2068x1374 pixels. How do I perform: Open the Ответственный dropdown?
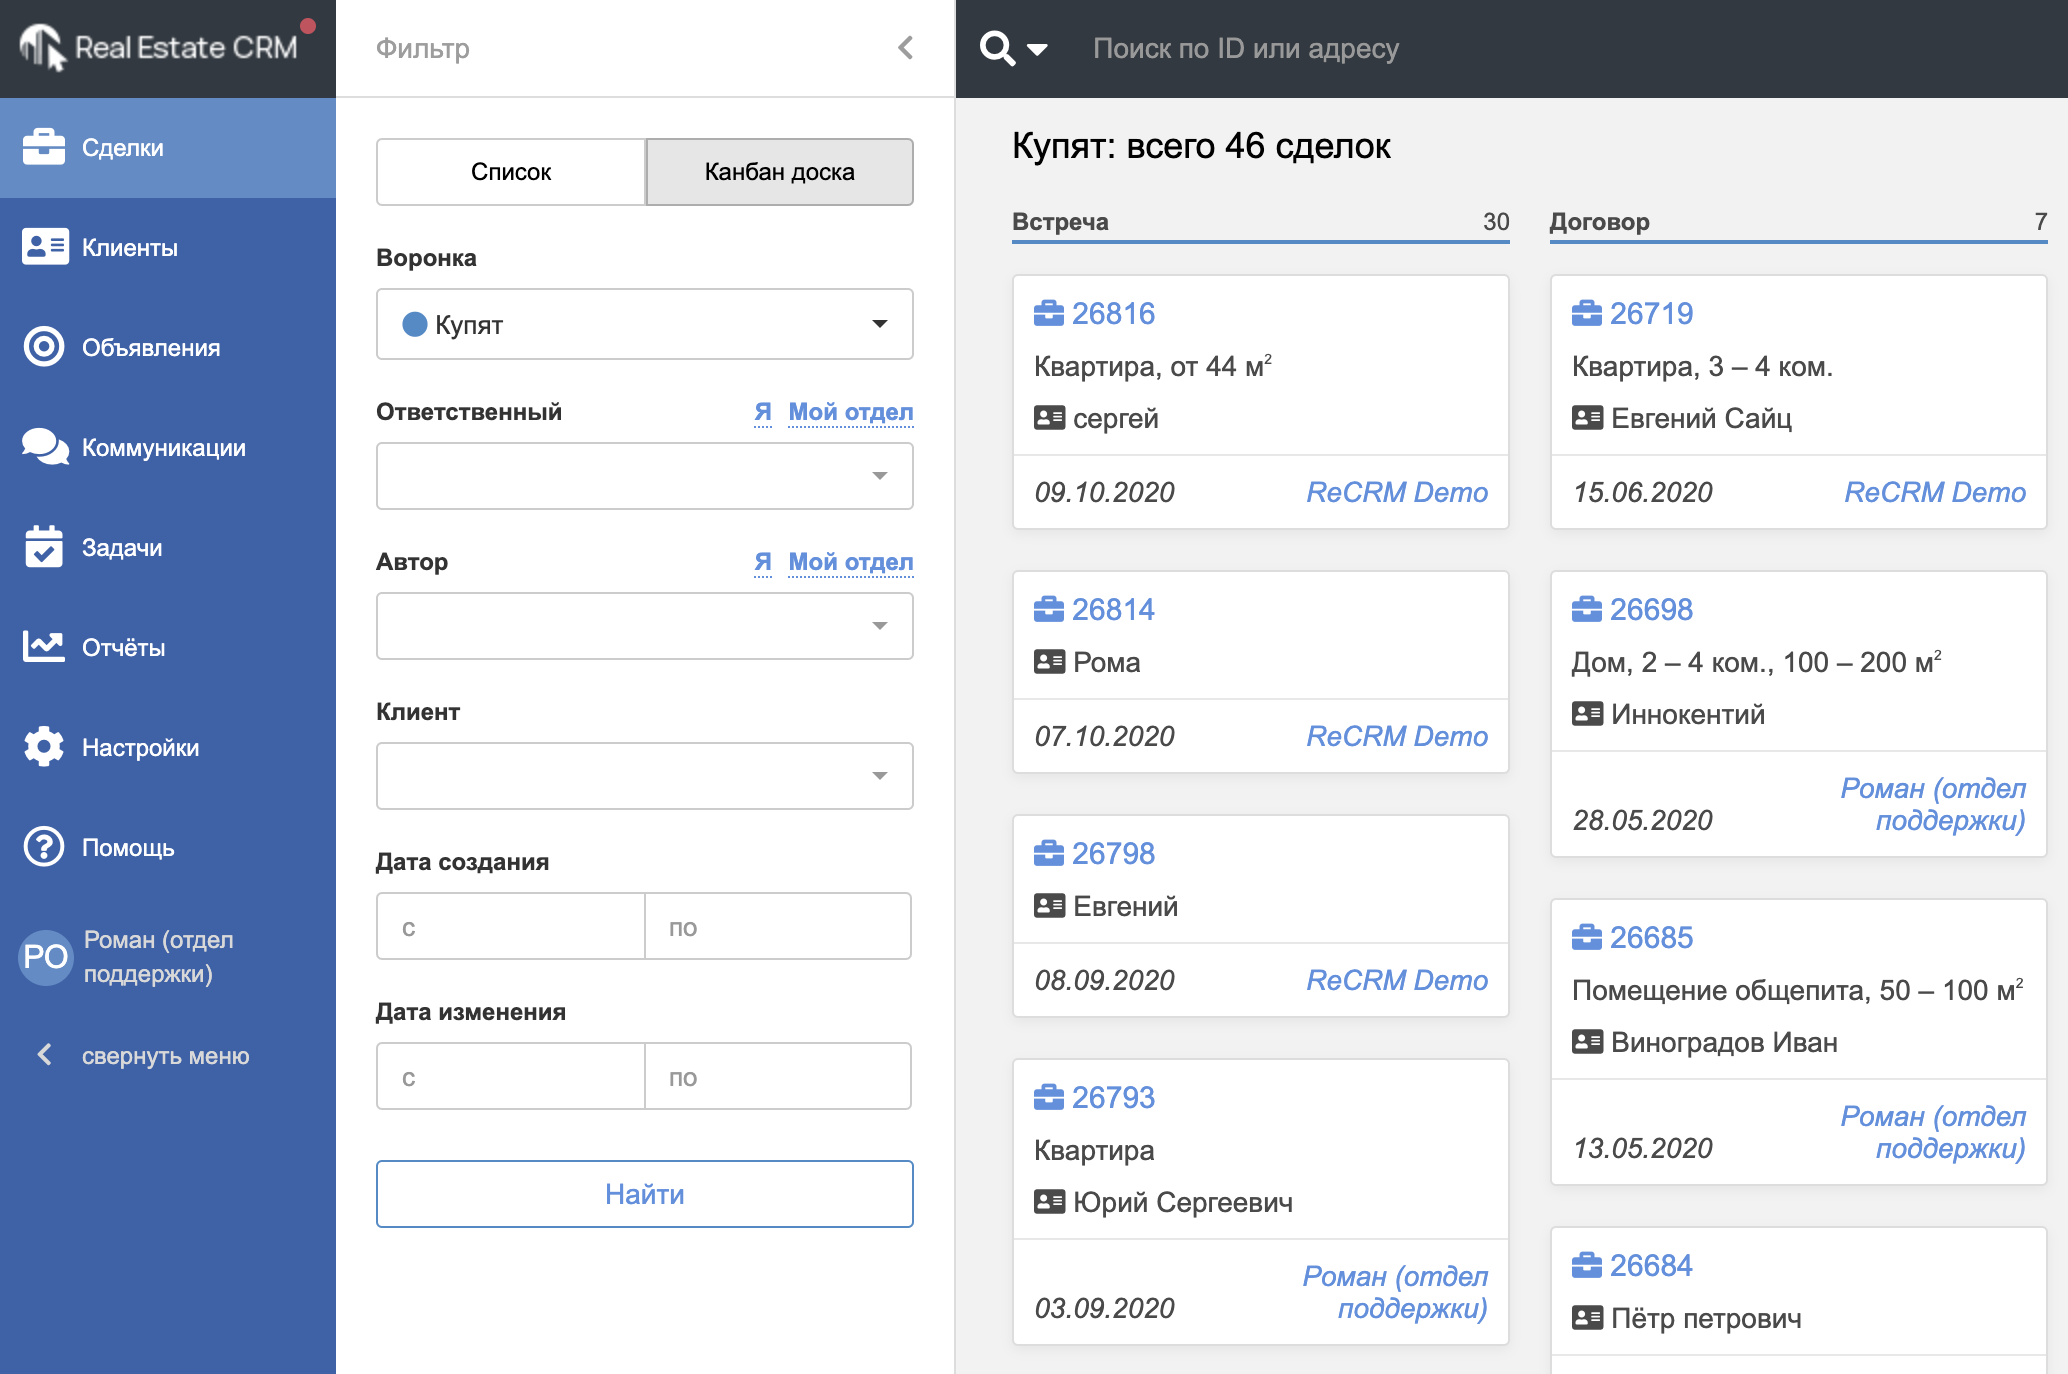coord(645,476)
